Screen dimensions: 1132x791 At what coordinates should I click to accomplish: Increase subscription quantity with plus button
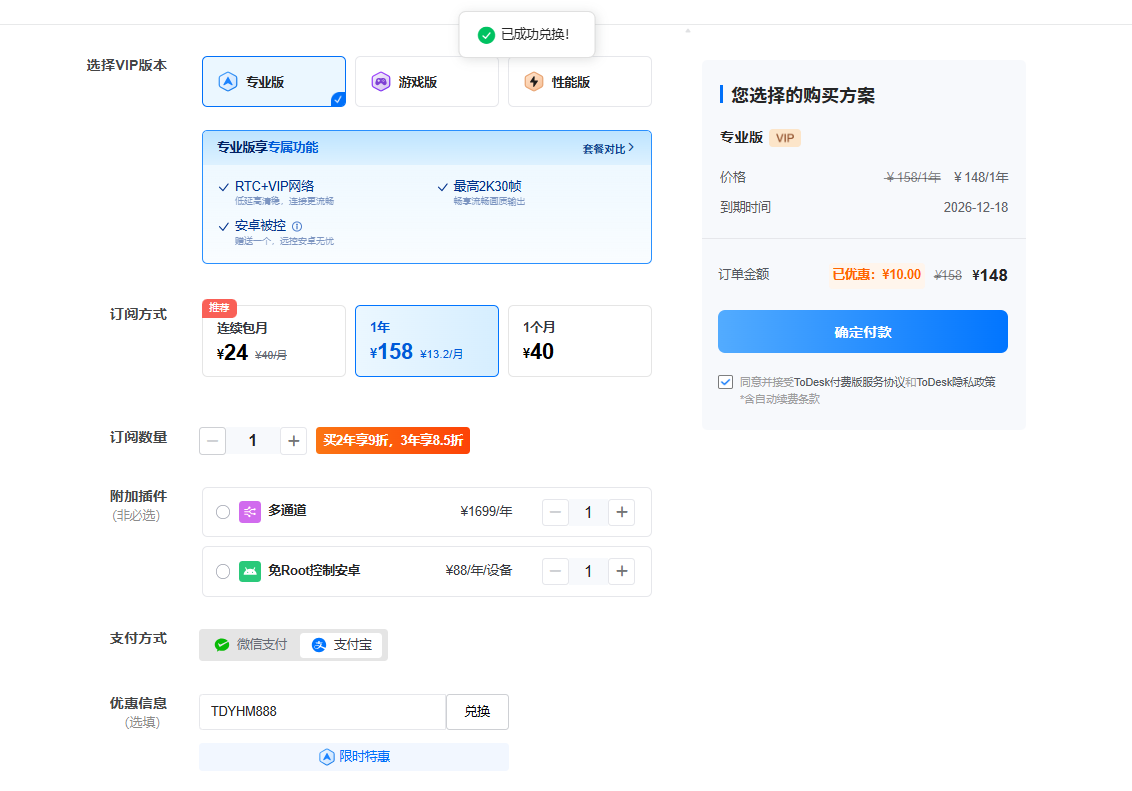coord(293,441)
